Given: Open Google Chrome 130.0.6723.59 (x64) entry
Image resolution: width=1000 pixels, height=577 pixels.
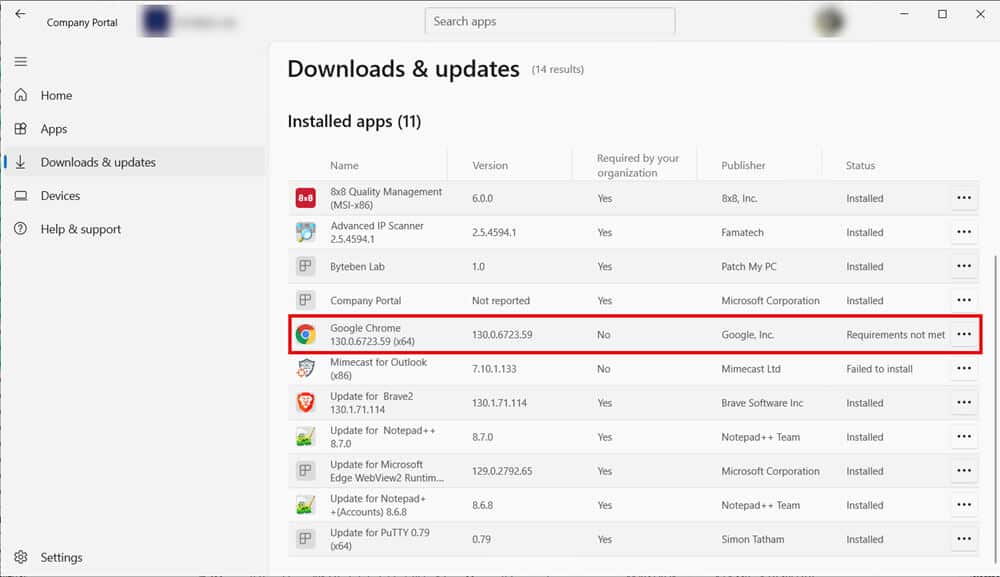Looking at the screenshot, I should [x=372, y=334].
